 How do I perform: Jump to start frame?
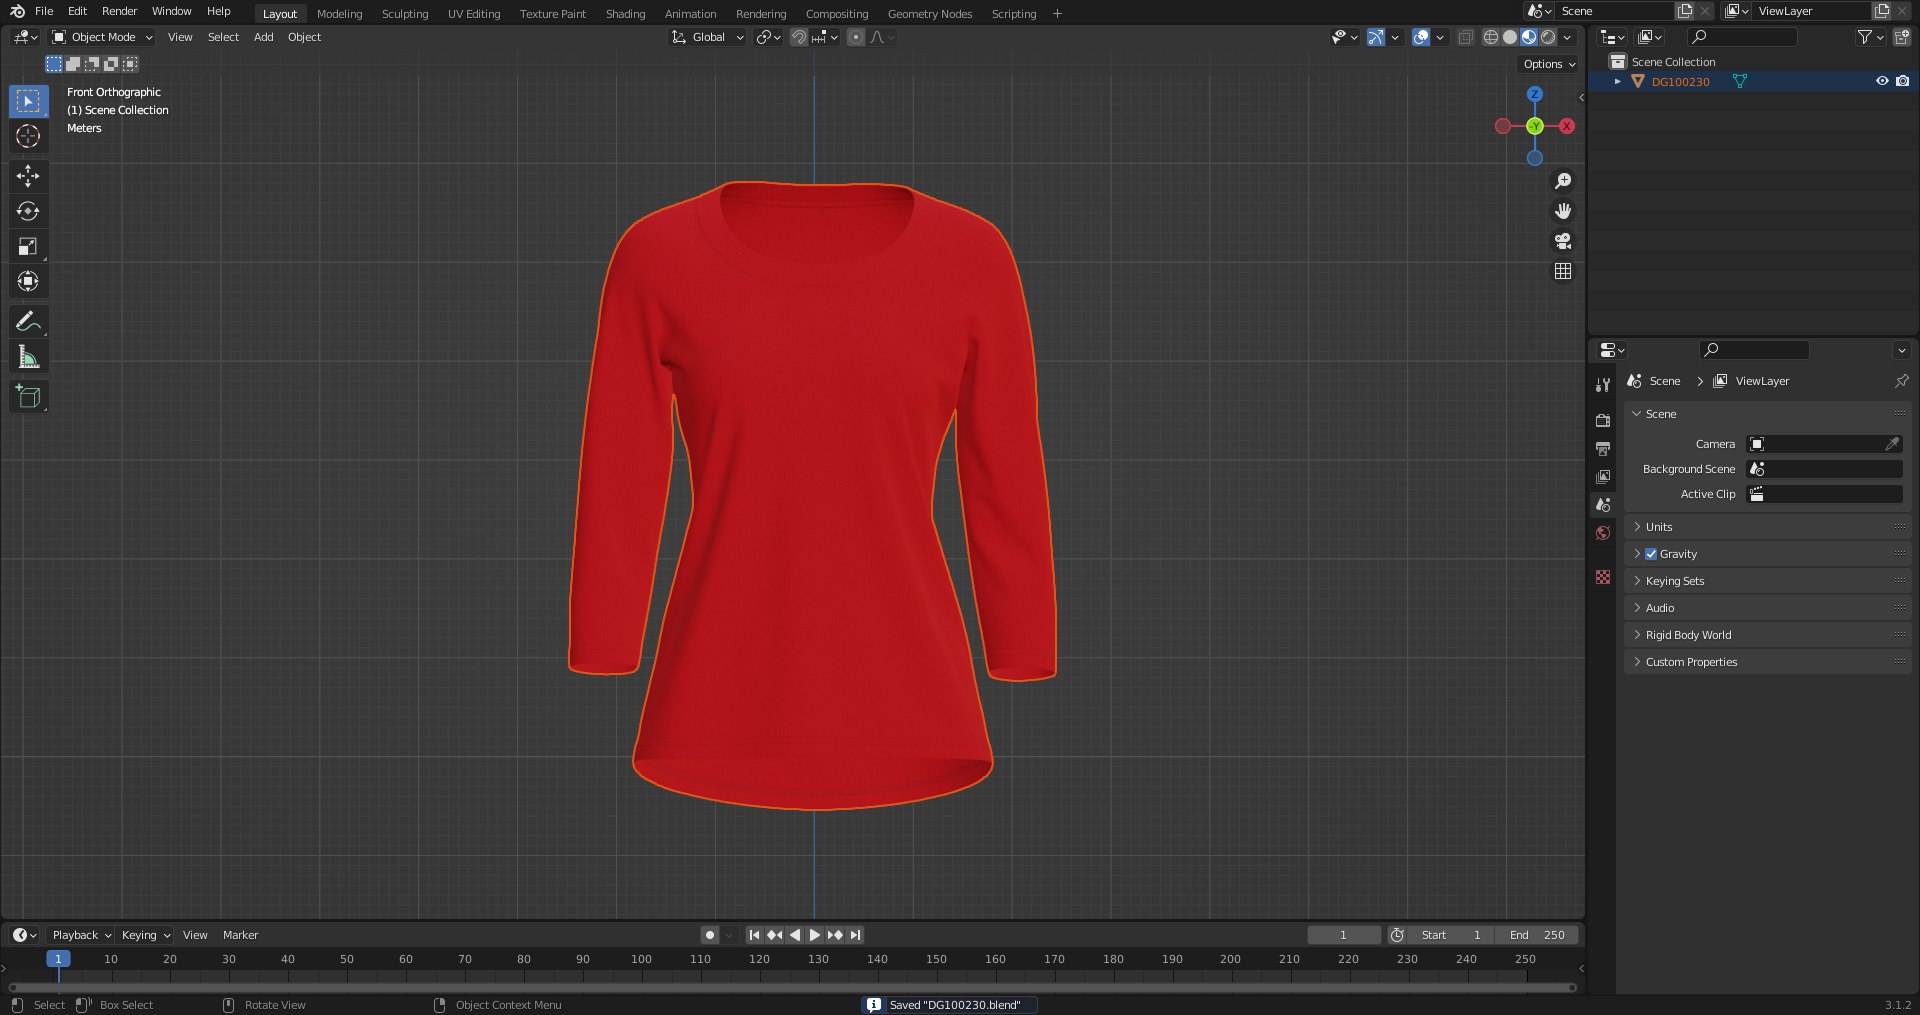[x=755, y=935]
